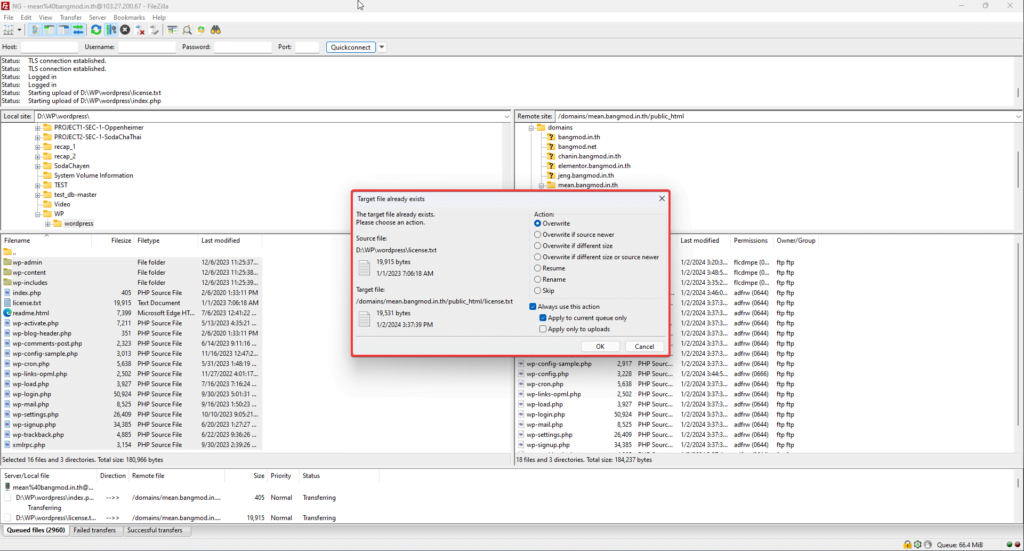Screen dimensions: 1024x551
Task: Uncheck 'Always use this action' checkbox
Action: click(533, 306)
